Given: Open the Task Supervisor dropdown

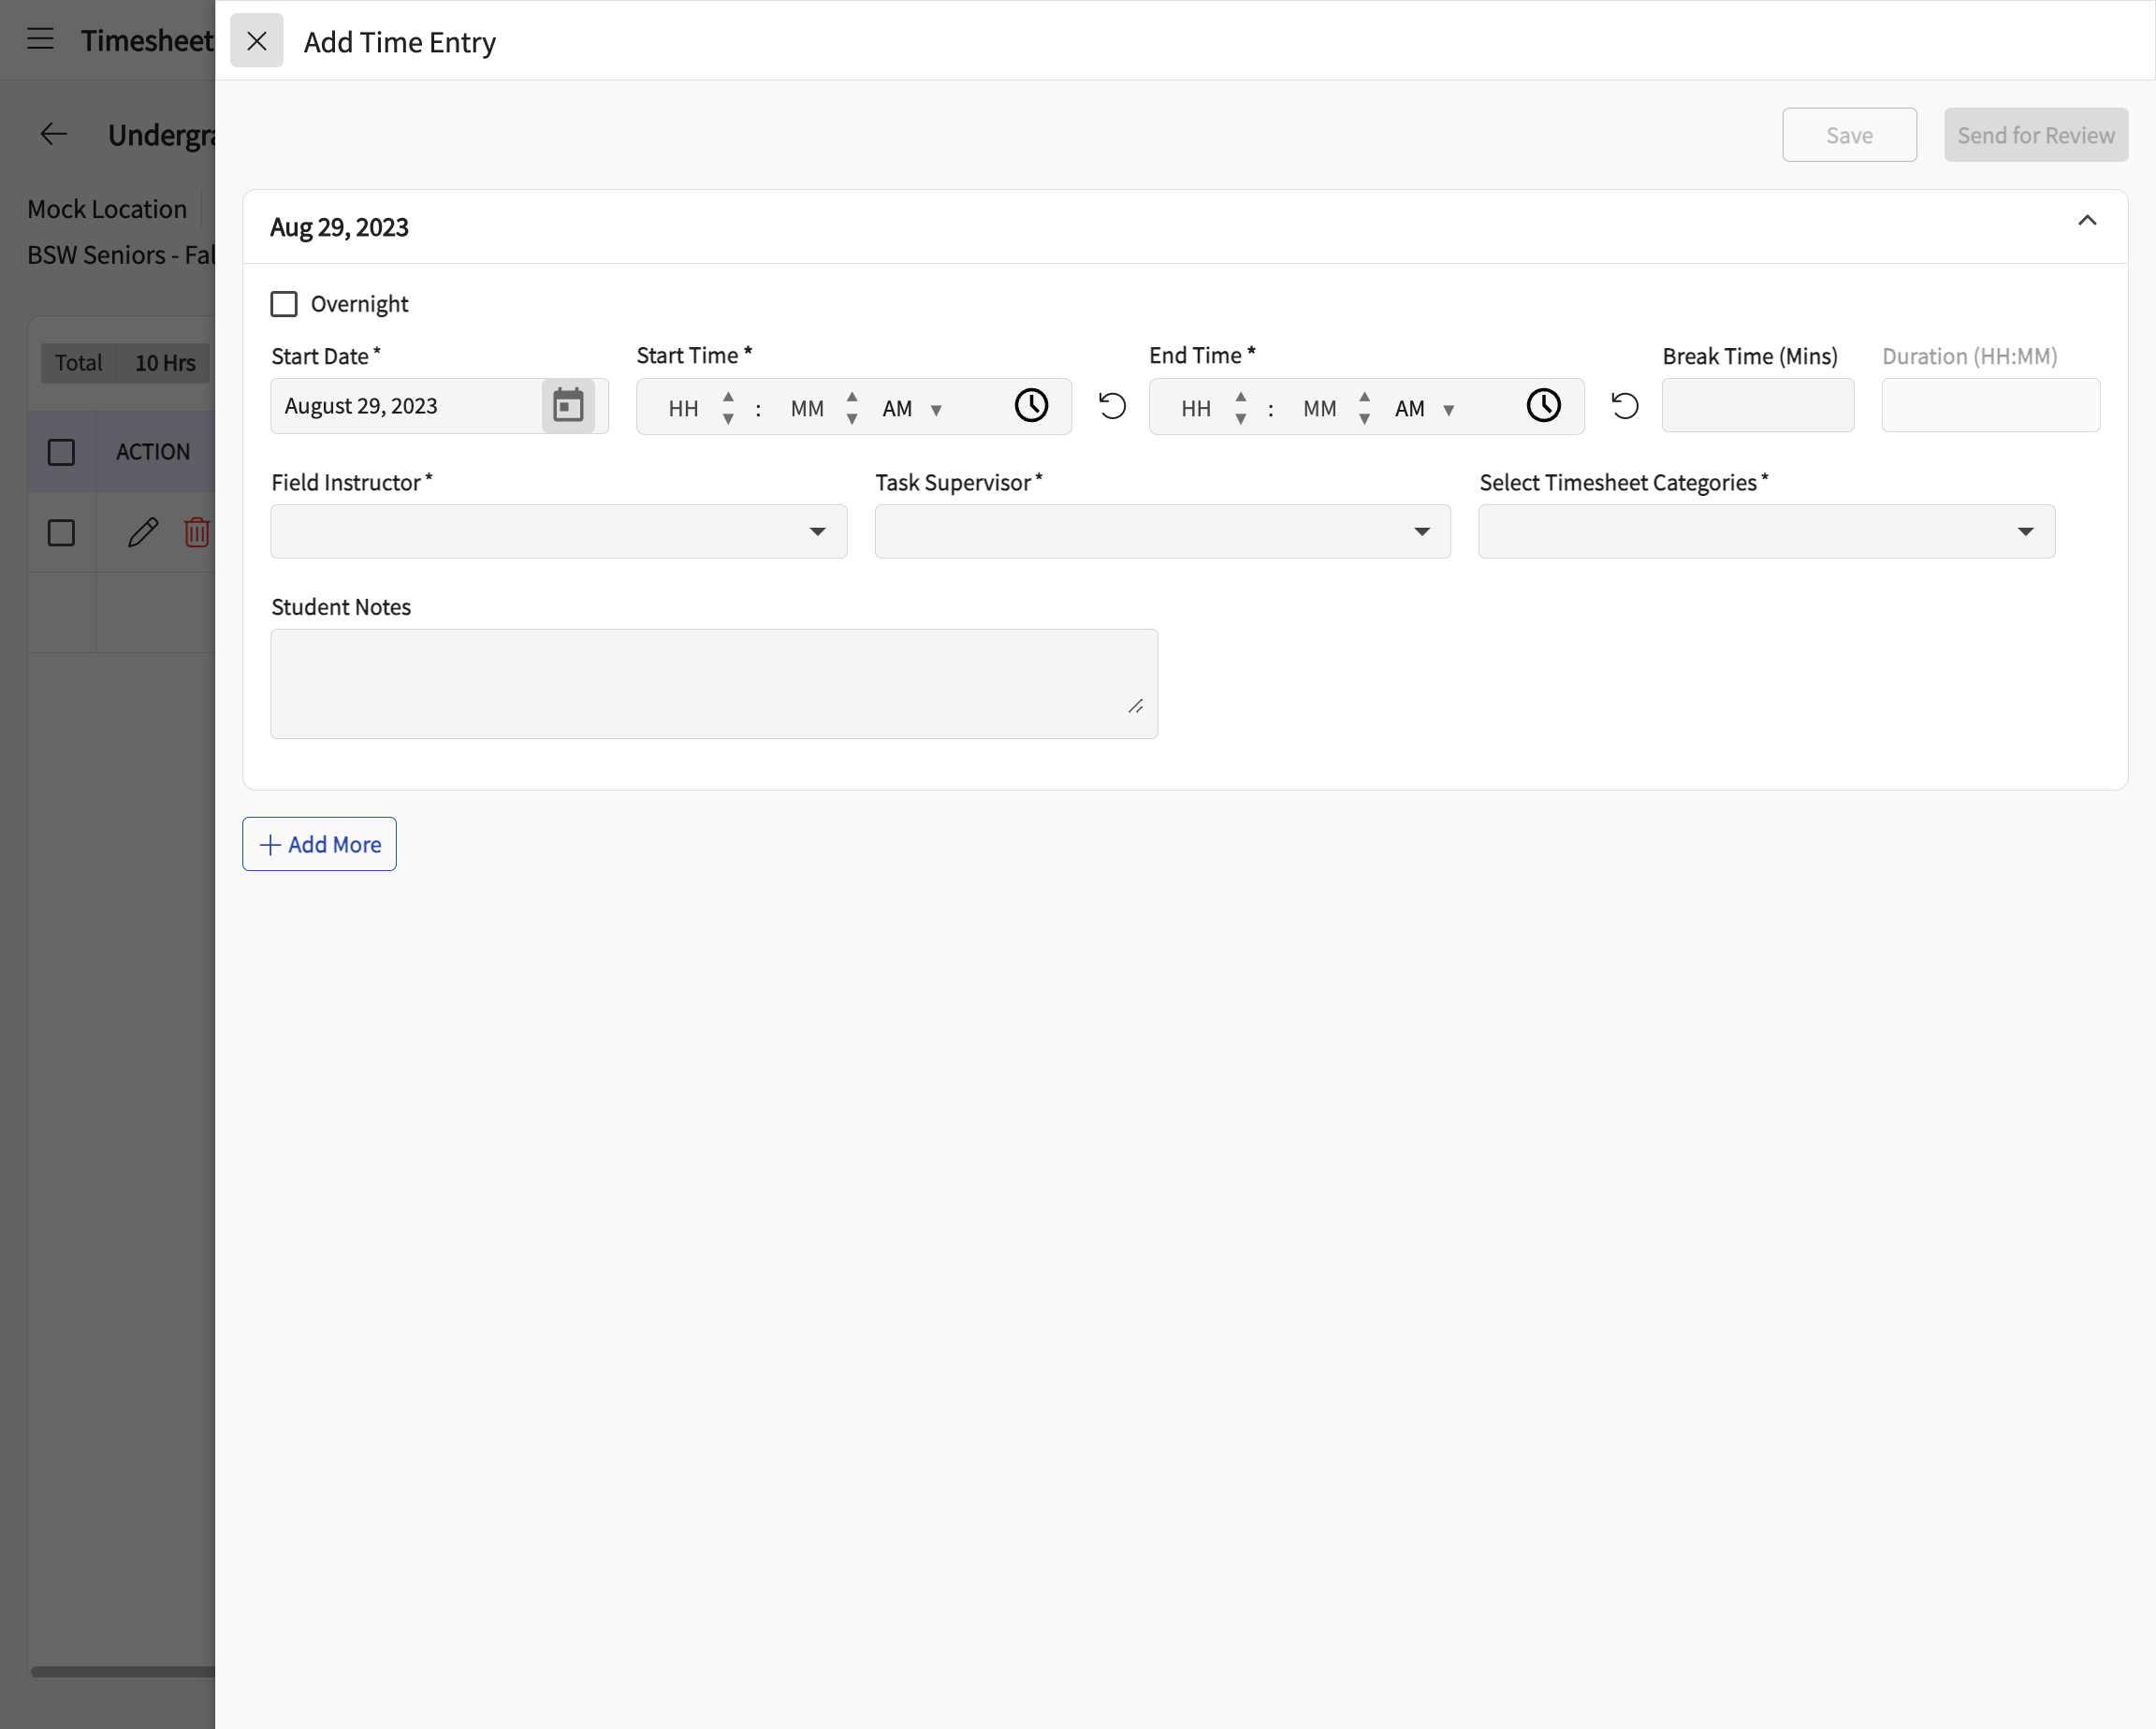Looking at the screenshot, I should [1162, 532].
